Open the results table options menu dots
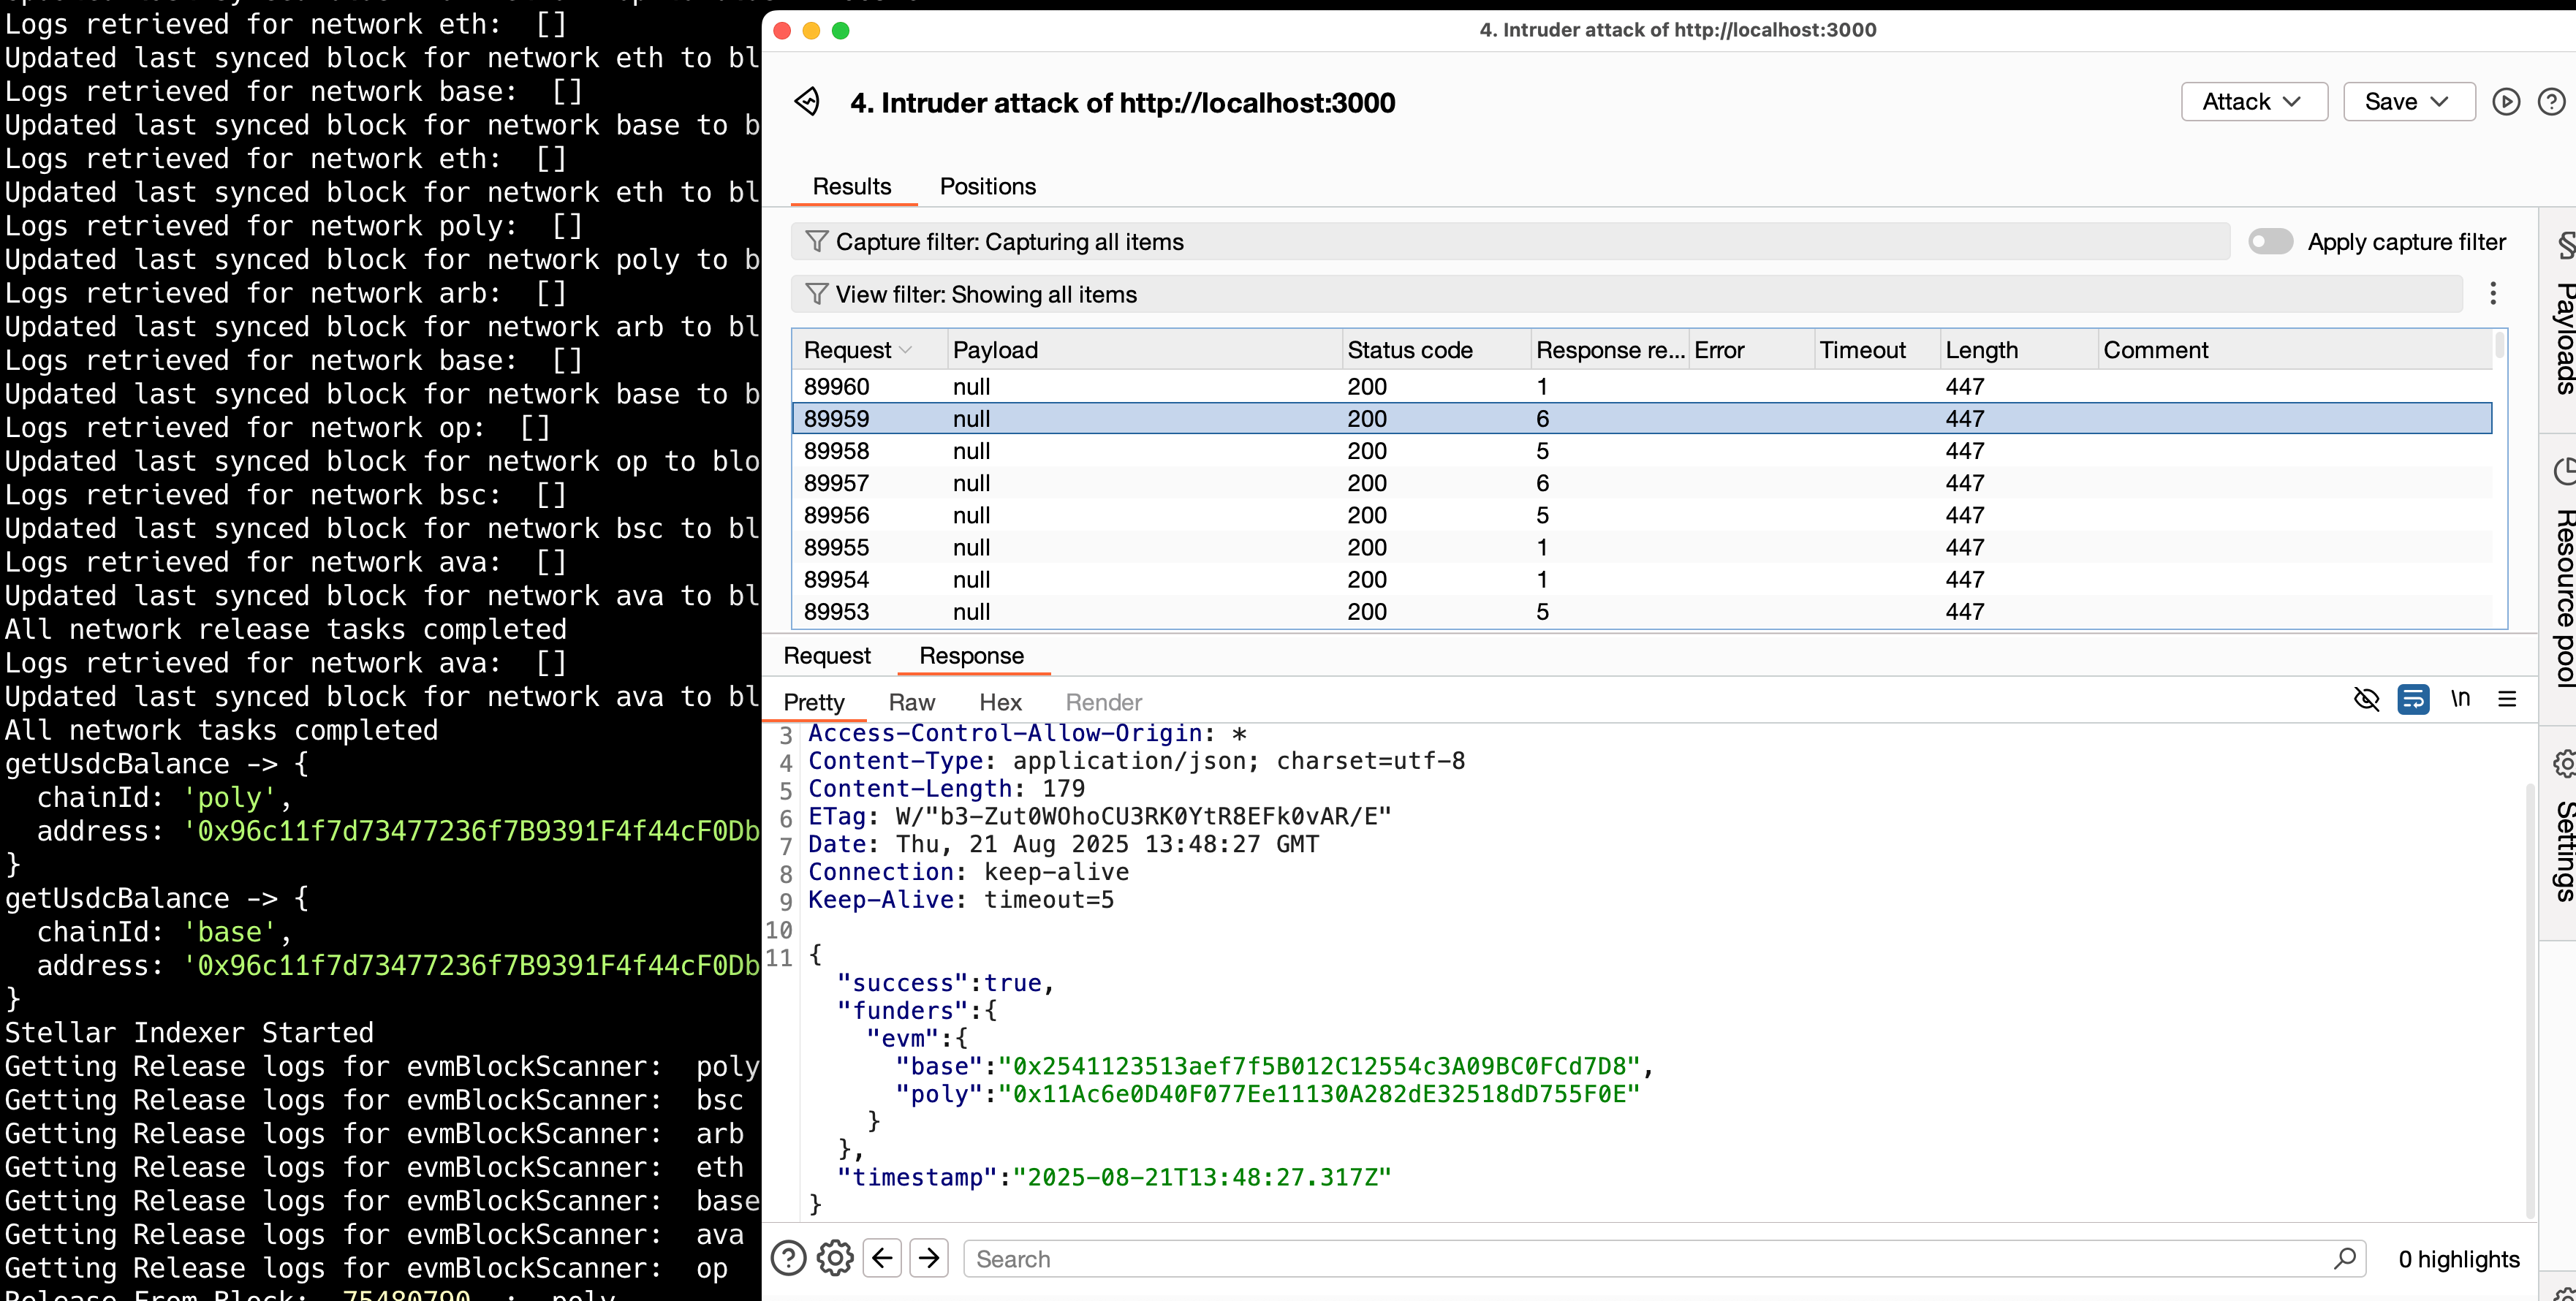 tap(2493, 293)
